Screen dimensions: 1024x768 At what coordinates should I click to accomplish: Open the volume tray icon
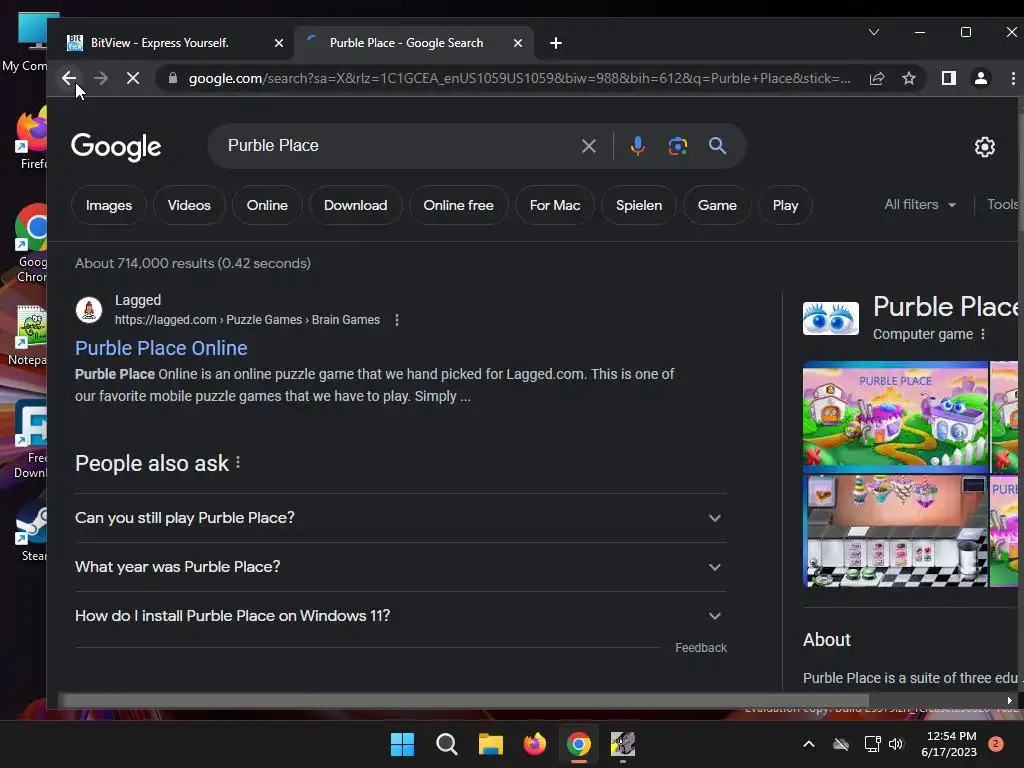[x=896, y=744]
